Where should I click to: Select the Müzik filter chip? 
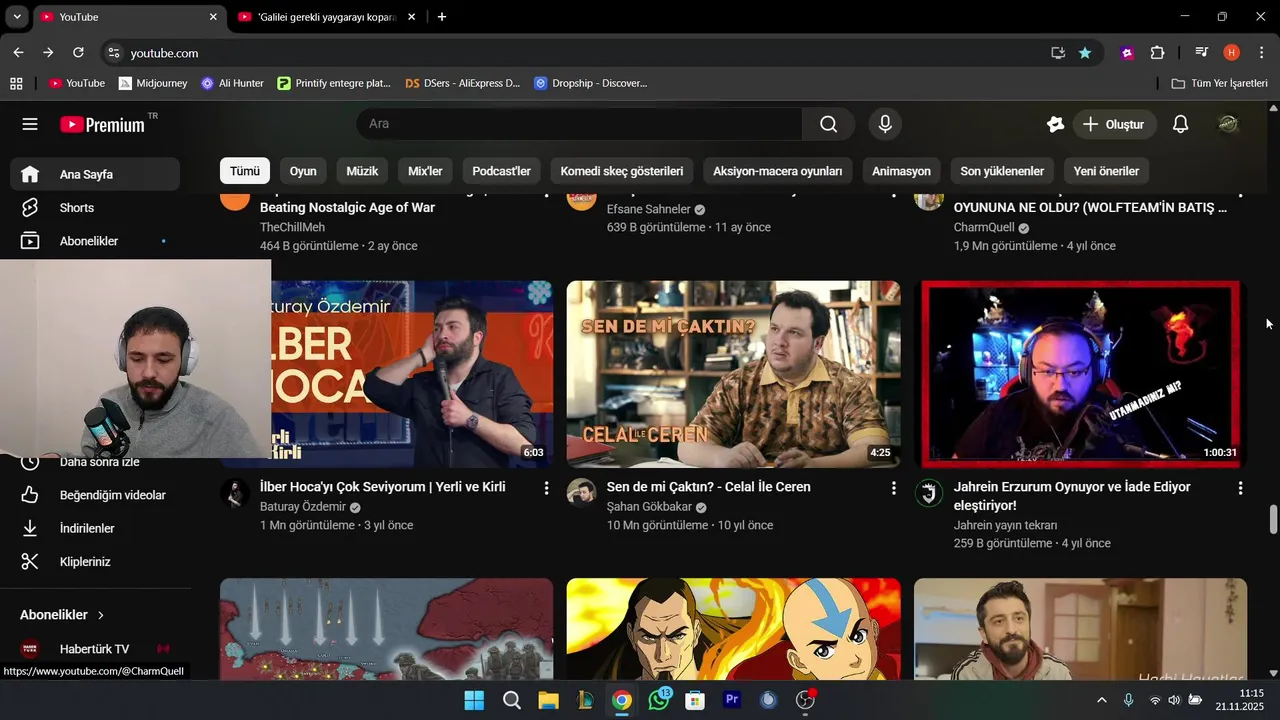[362, 171]
